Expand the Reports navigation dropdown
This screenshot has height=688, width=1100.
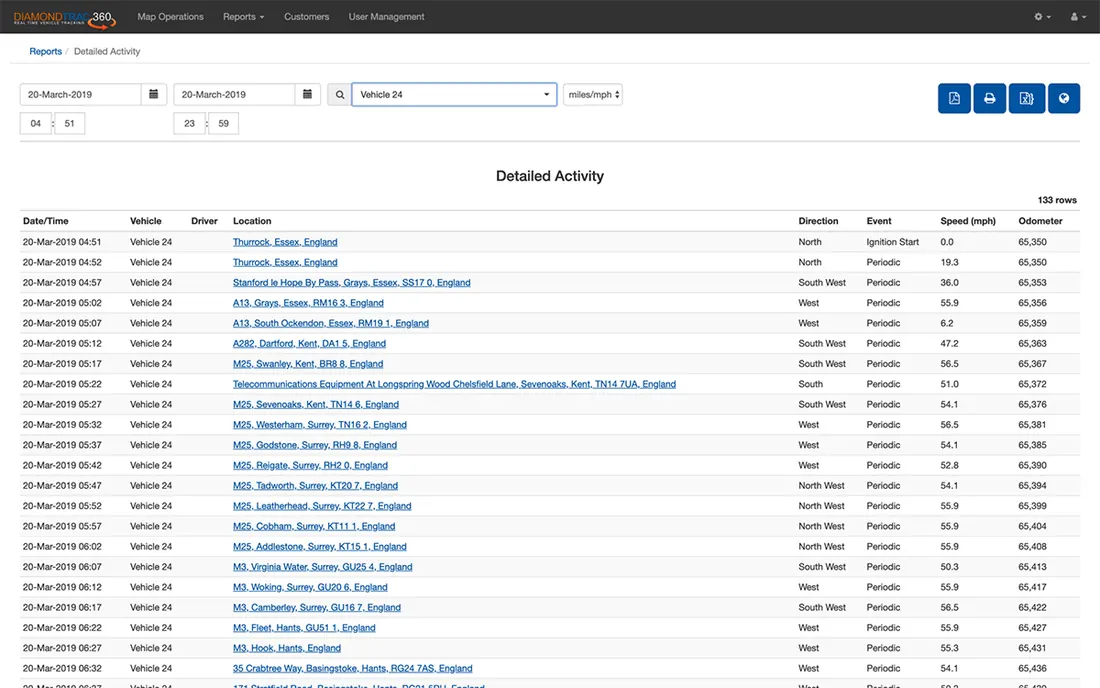click(x=243, y=17)
